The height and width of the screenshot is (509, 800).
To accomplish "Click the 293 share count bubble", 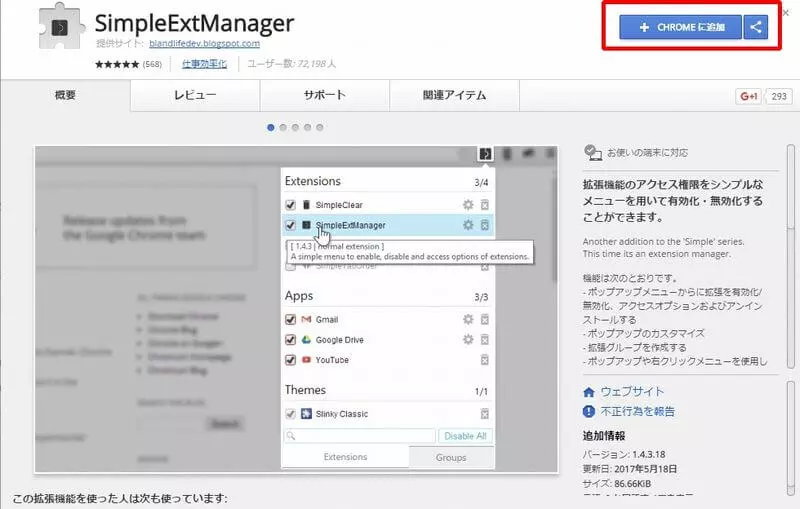I will point(779,96).
